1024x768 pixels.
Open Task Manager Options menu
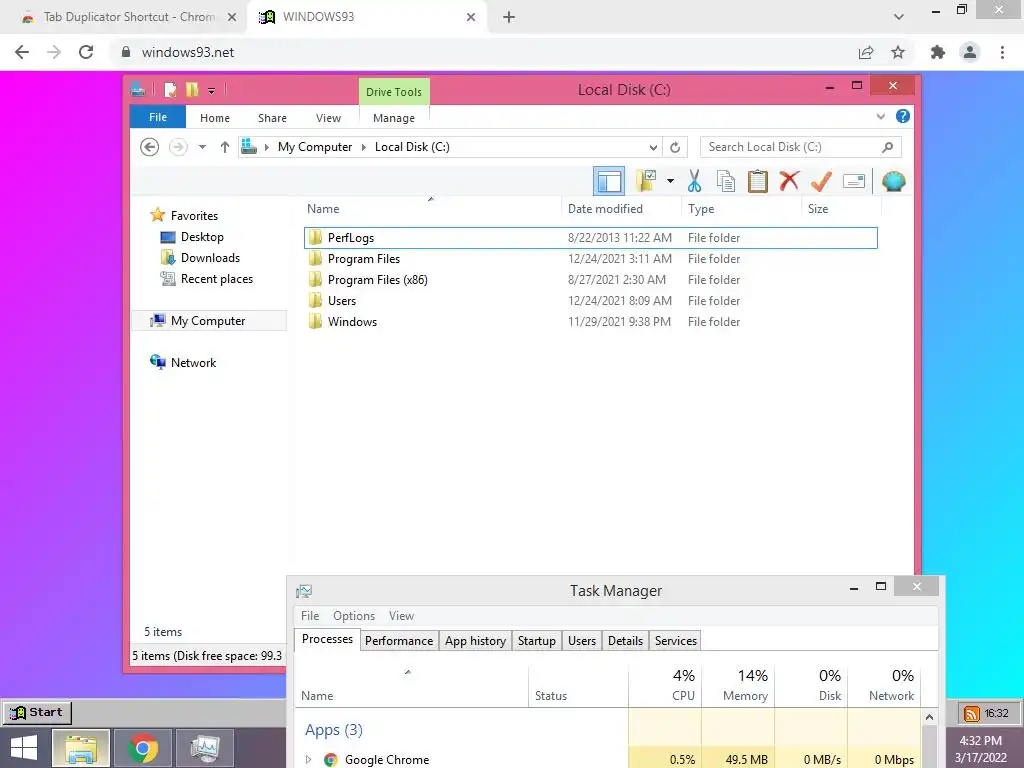point(354,616)
